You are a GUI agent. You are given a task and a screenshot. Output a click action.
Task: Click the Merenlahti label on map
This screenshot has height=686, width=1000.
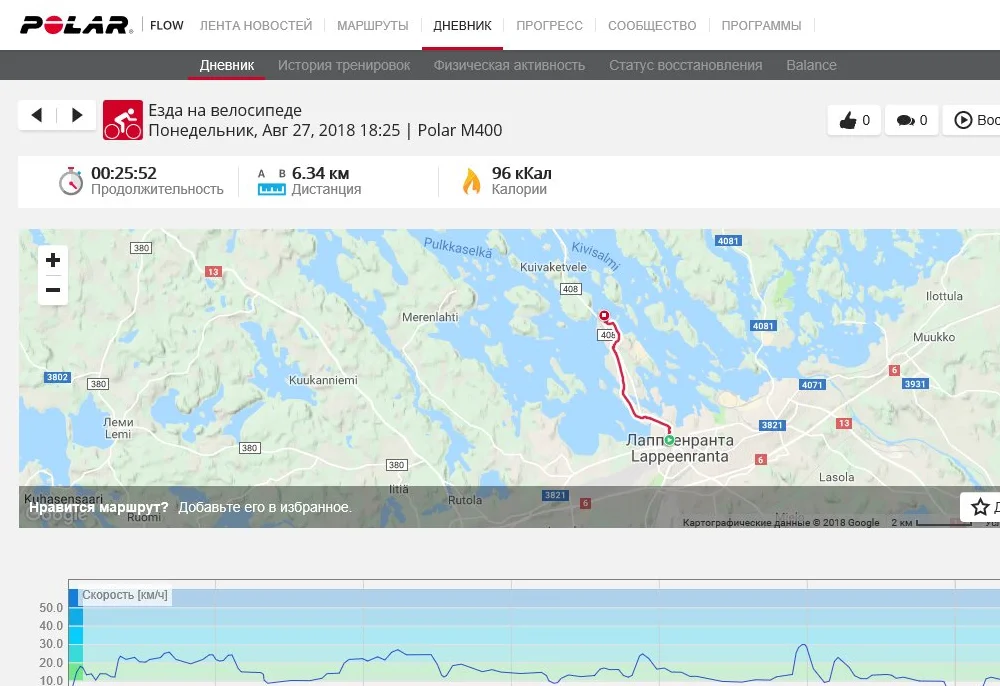[430, 317]
